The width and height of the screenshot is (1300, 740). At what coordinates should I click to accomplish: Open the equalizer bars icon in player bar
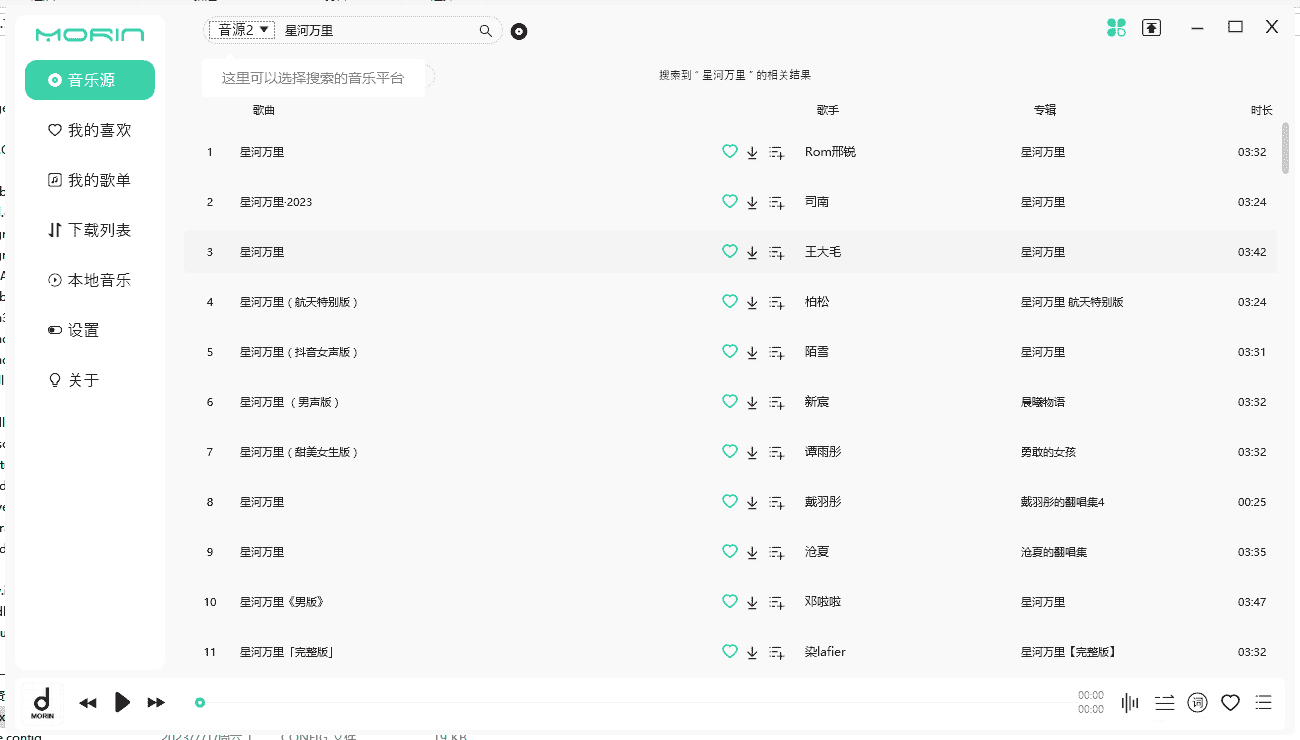[x=1130, y=703]
